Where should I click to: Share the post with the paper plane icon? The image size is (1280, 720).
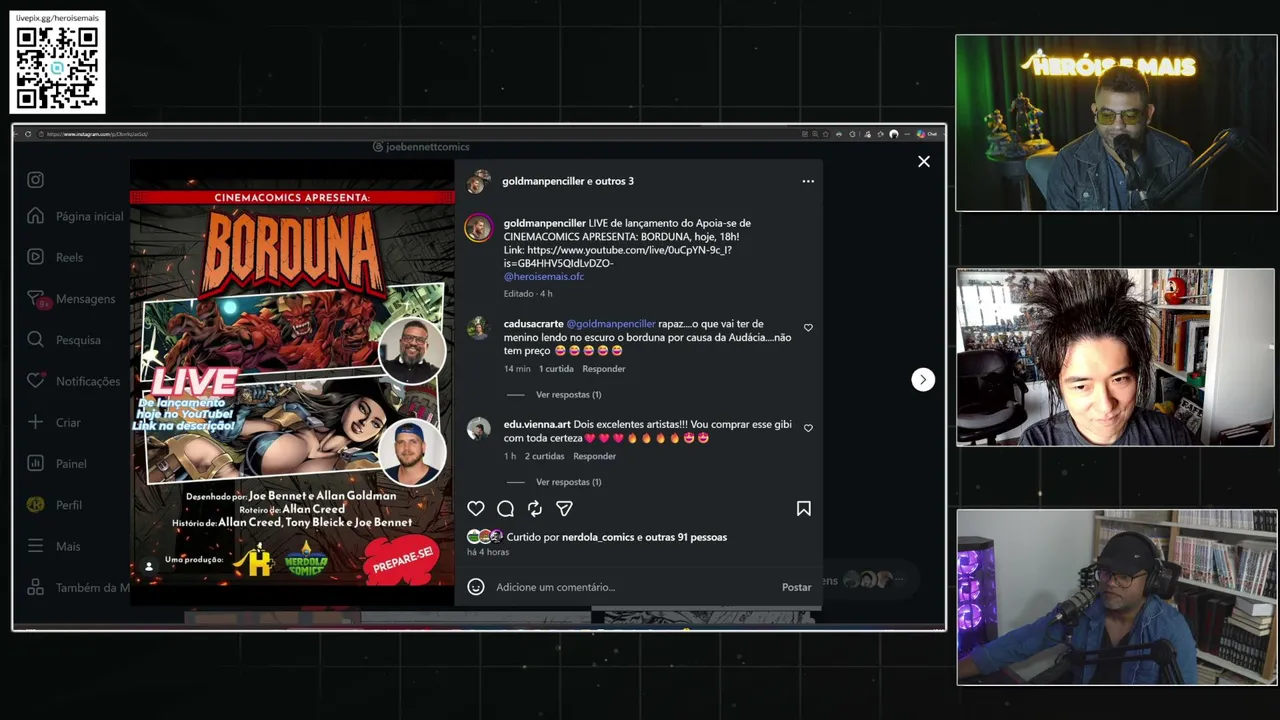point(564,509)
